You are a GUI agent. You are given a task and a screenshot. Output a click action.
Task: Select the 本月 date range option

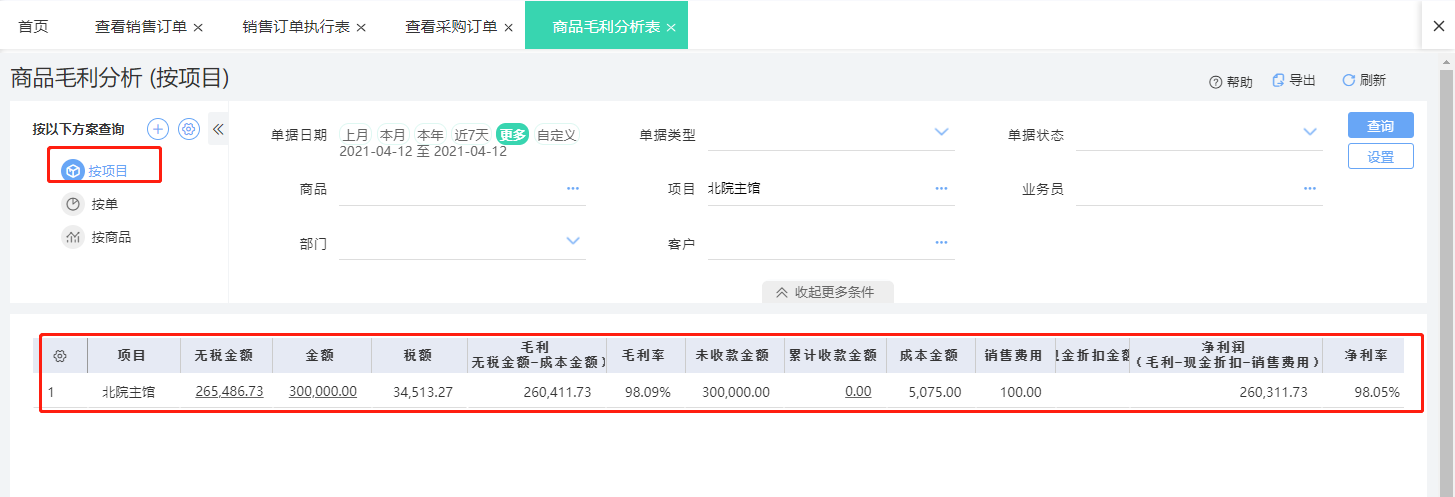click(x=393, y=135)
